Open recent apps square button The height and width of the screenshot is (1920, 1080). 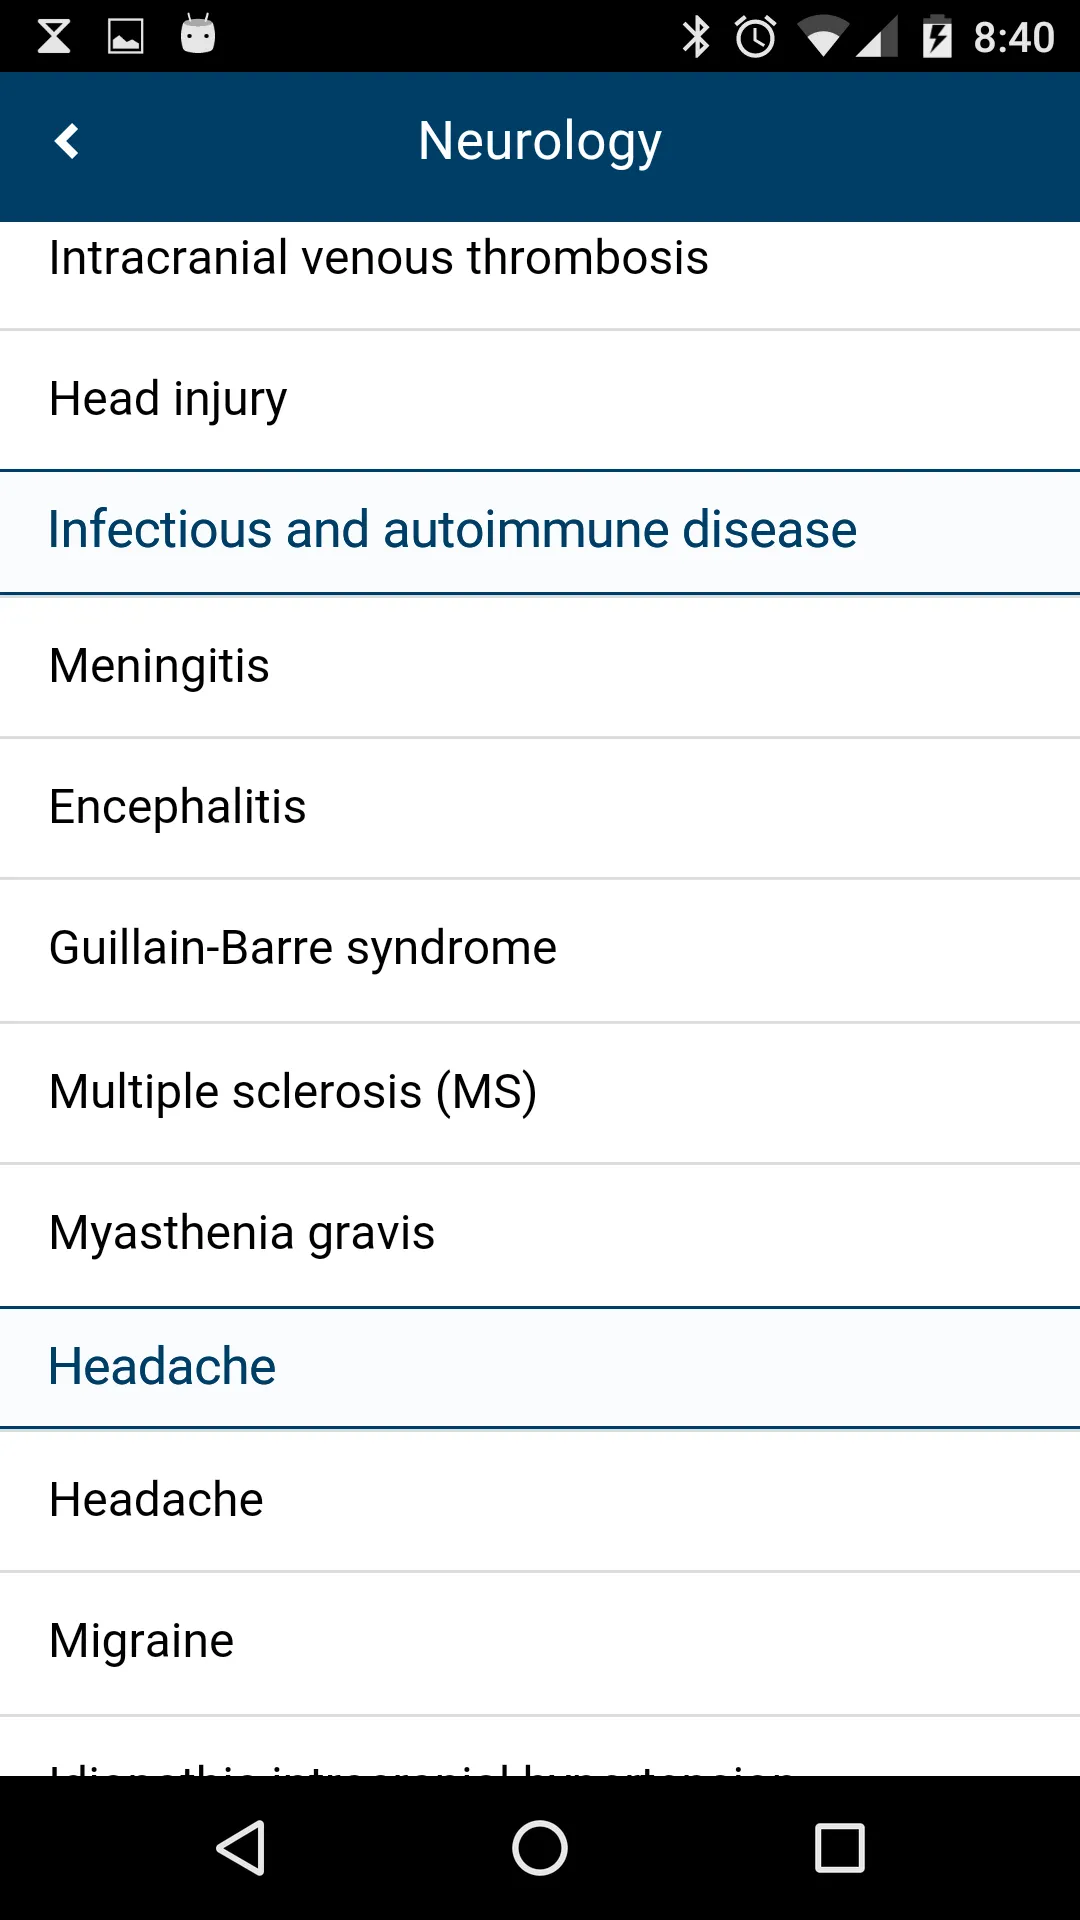(x=839, y=1847)
